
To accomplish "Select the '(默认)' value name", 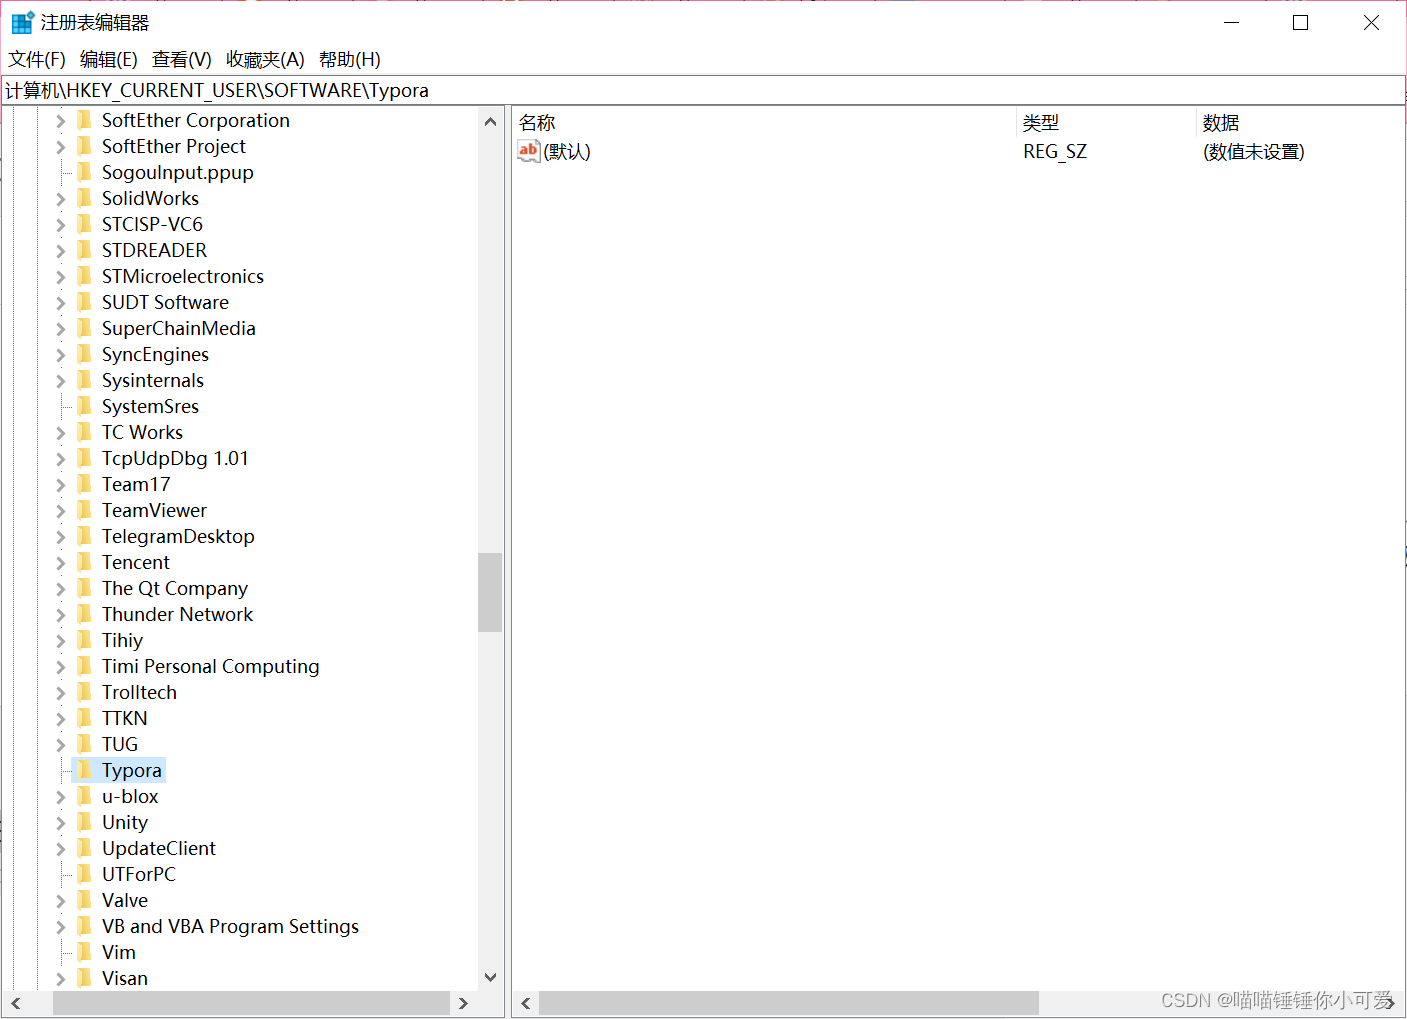I will click(x=567, y=151).
